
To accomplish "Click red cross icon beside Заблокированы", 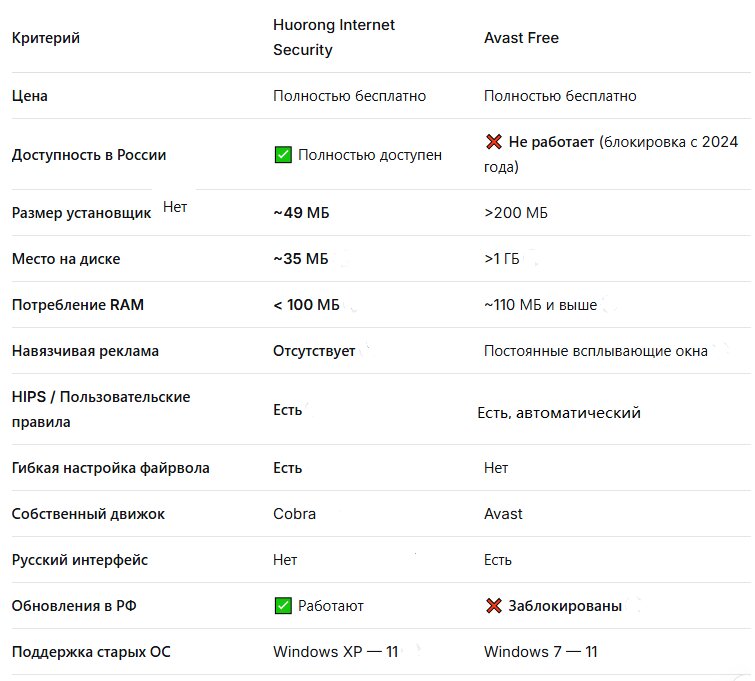I will (x=494, y=605).
